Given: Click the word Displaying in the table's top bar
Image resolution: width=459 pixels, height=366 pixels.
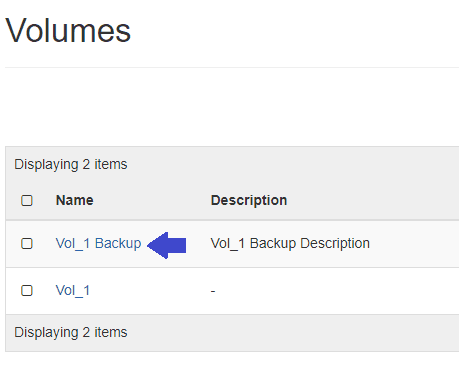Looking at the screenshot, I should [46, 165].
